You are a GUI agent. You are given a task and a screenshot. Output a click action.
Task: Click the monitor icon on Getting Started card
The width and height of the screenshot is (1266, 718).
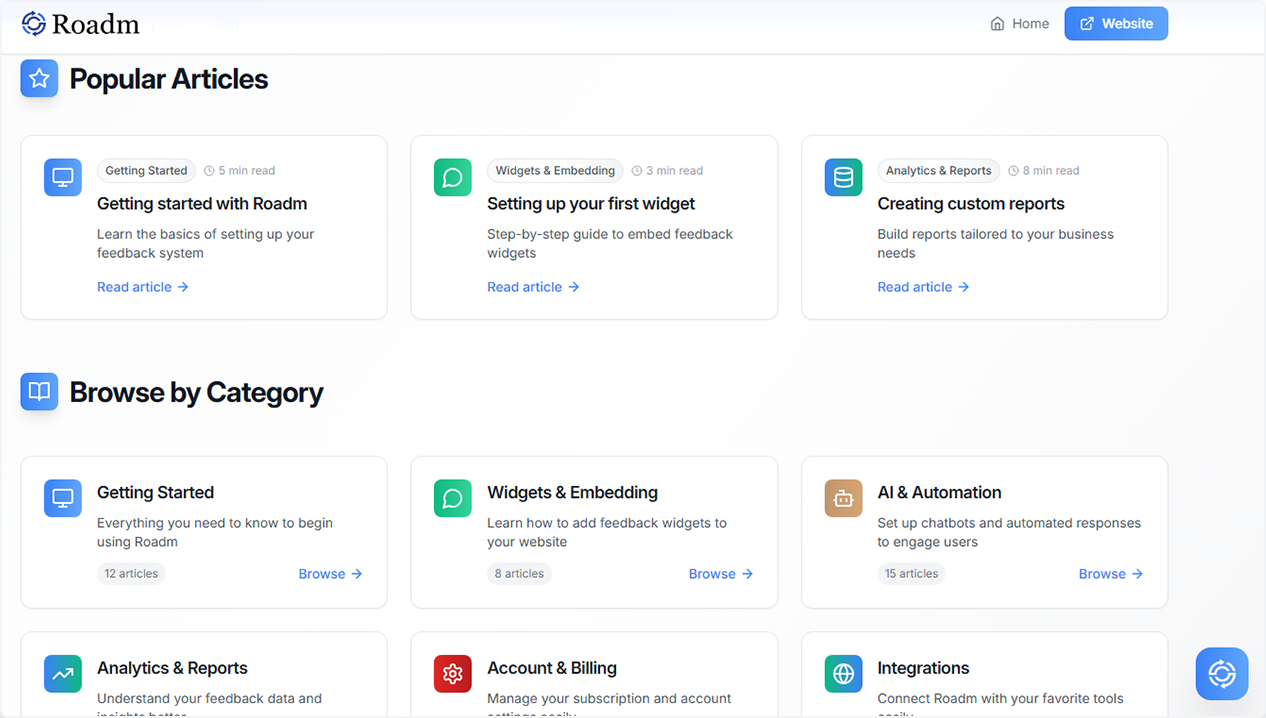click(62, 177)
